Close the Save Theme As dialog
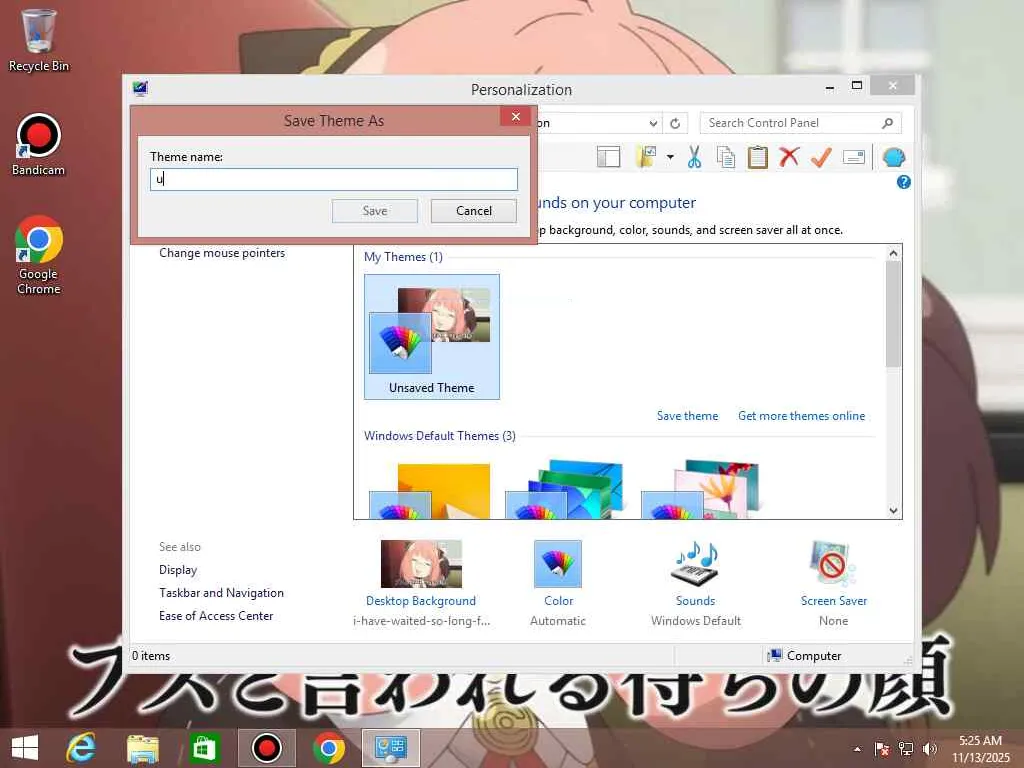 [516, 116]
